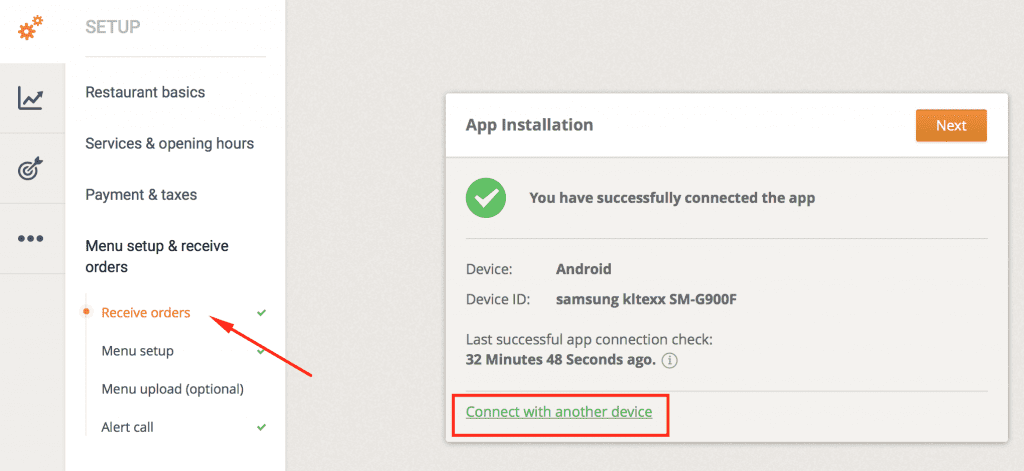Click the green success checkmark circle
The image size is (1024, 471).
point(486,198)
